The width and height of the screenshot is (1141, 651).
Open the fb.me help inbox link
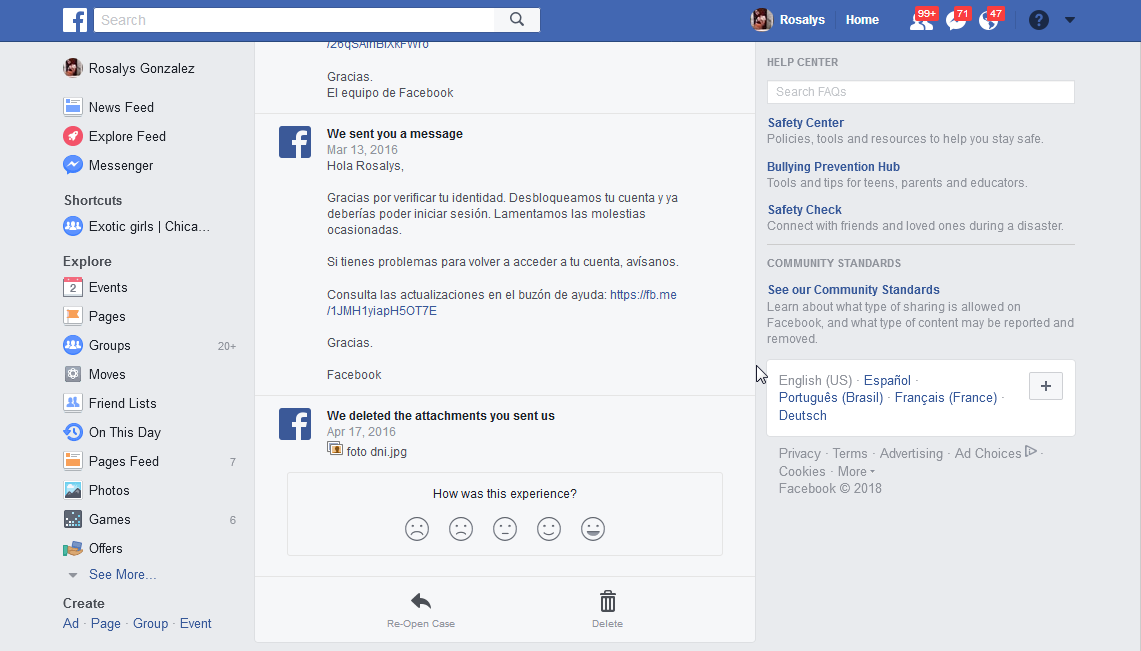point(501,303)
